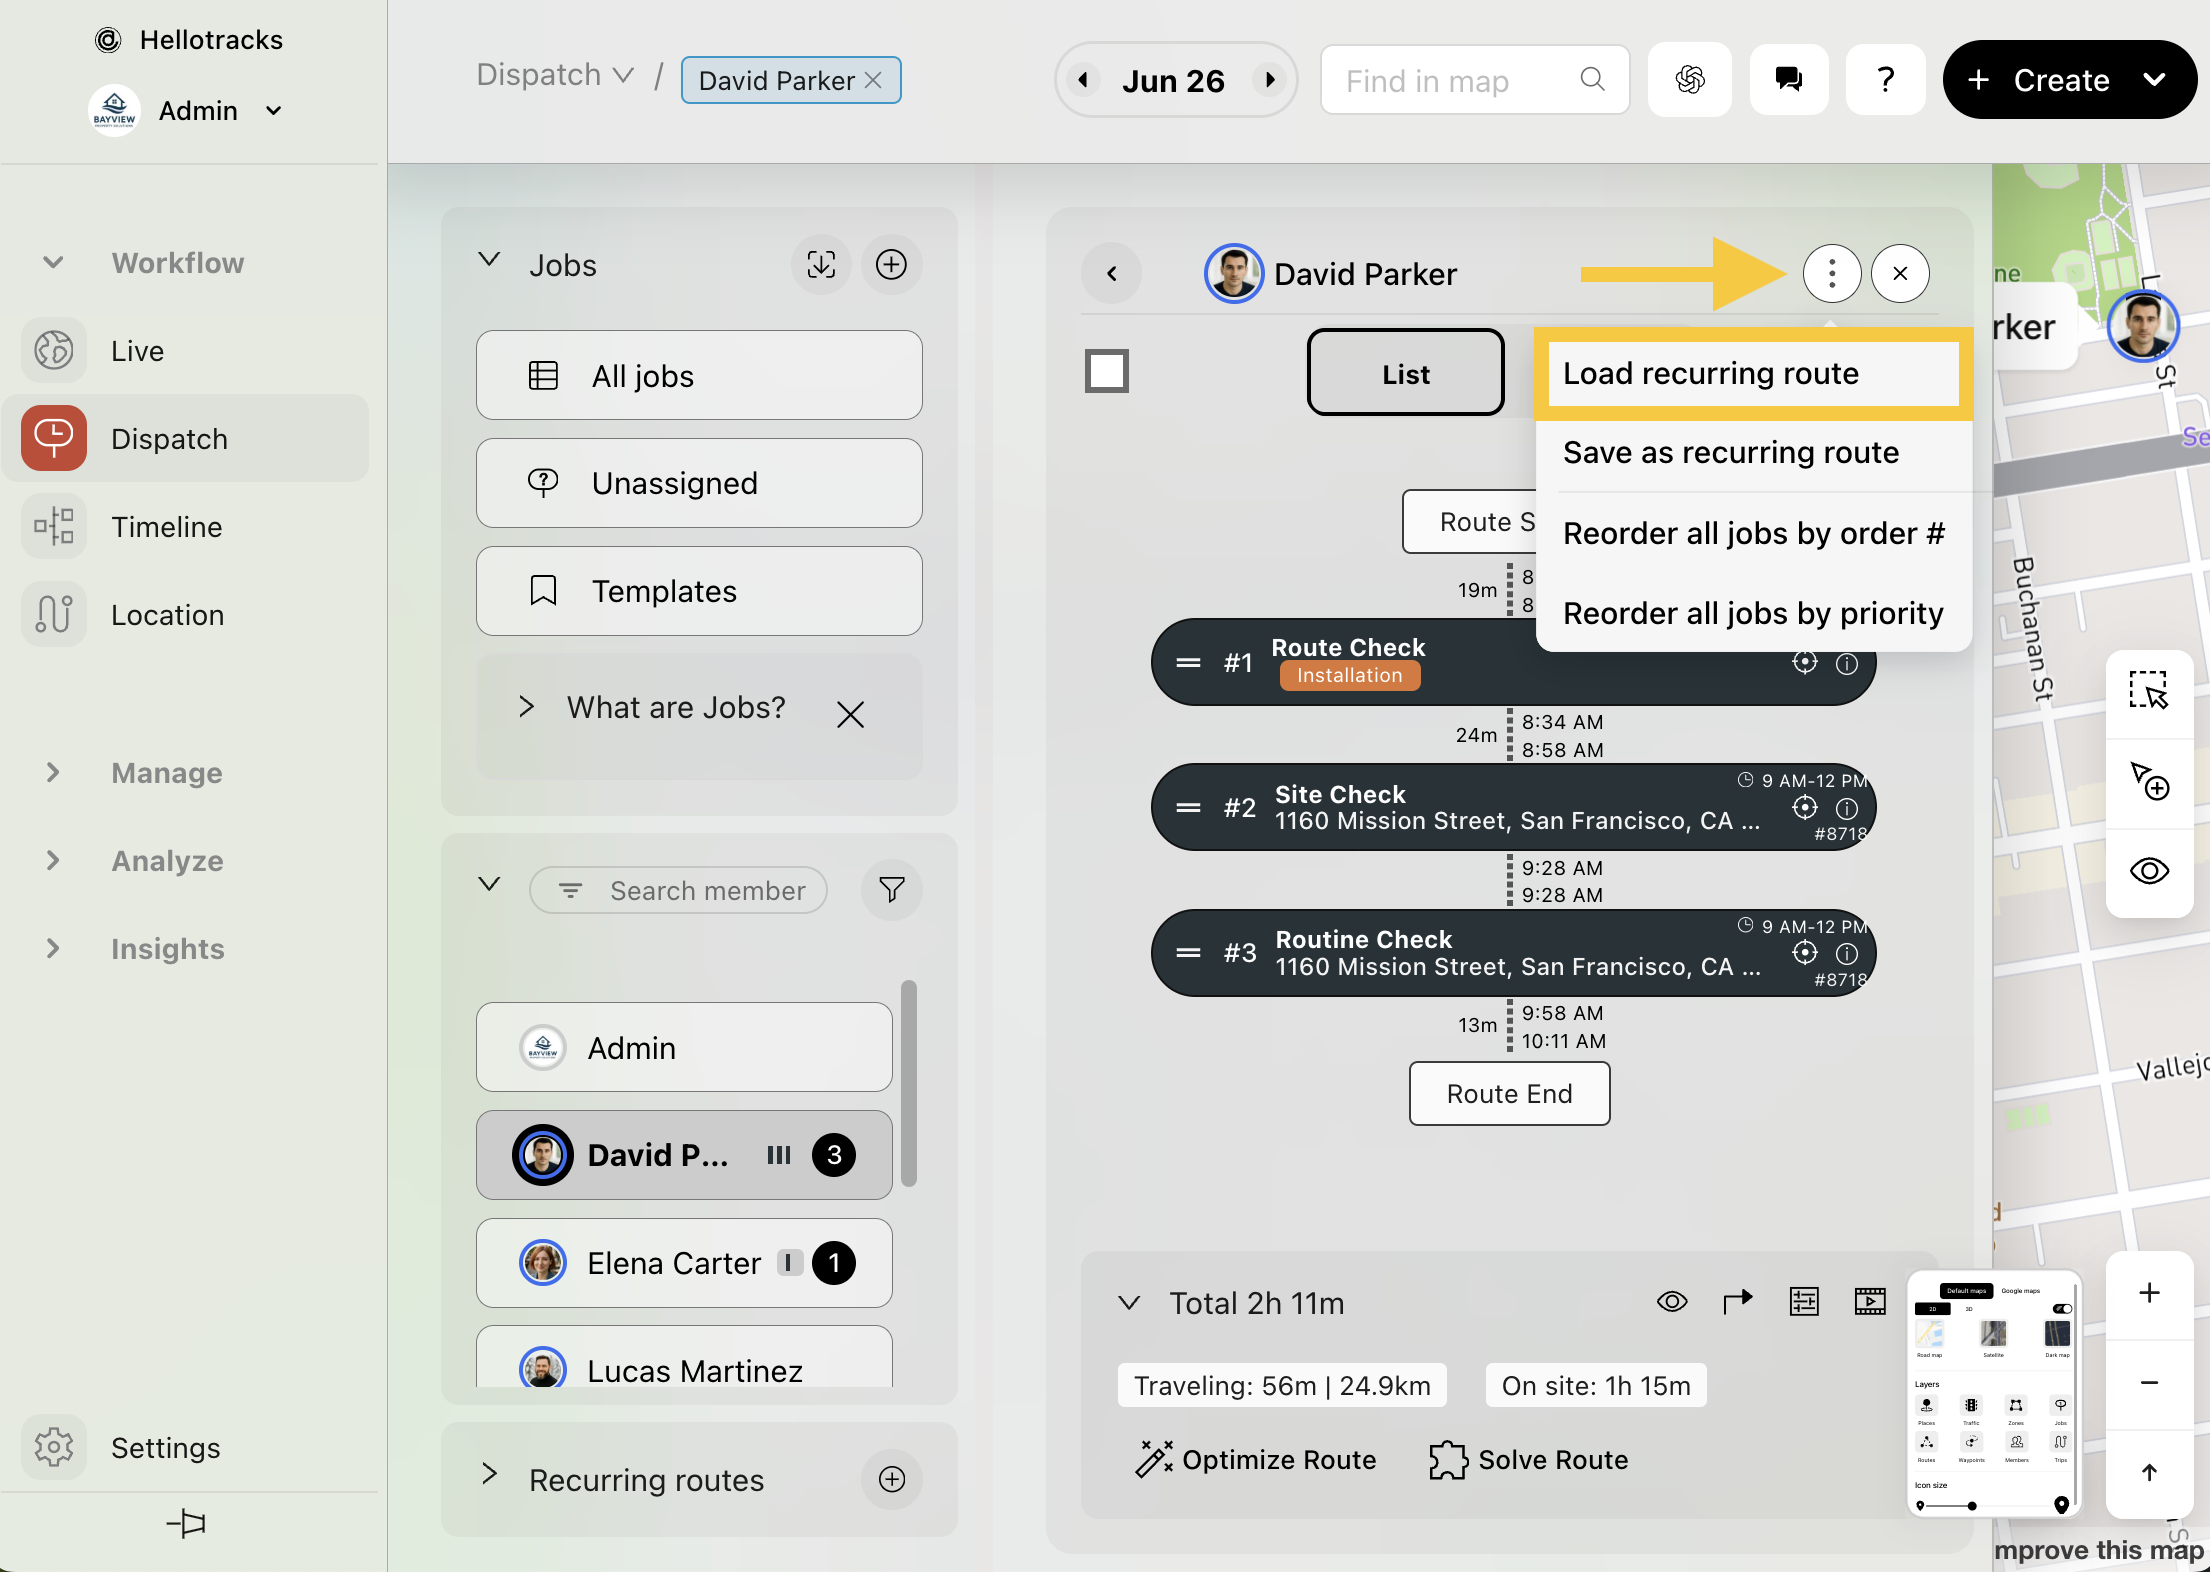Activate the add-point cursor map tool

tap(2149, 781)
